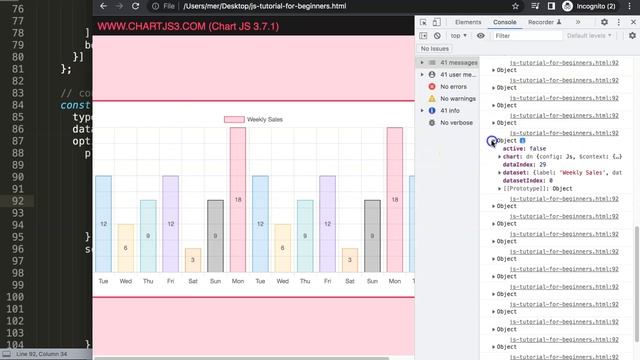
Task: Click the DevTools console vertical scrollbar
Action: [x=636, y=284]
